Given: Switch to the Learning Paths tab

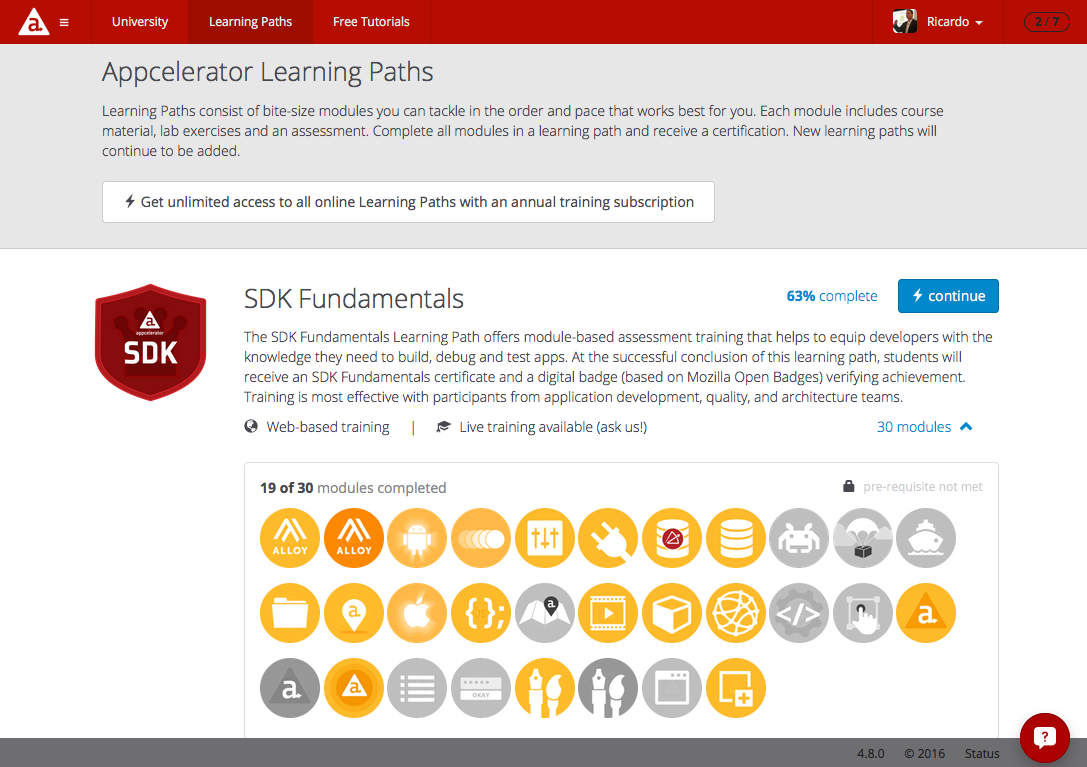Looking at the screenshot, I should coord(250,21).
